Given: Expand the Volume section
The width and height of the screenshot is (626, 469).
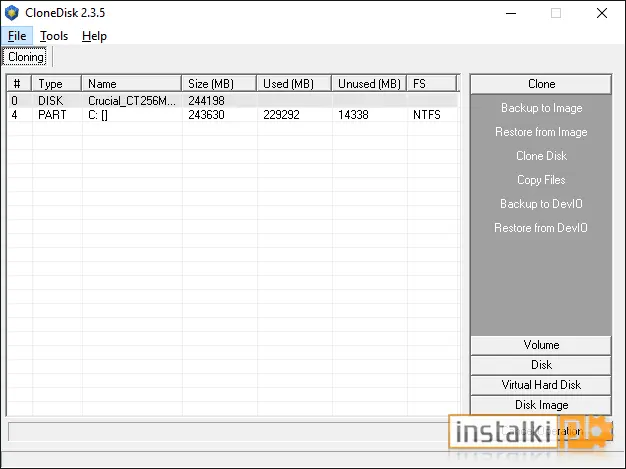Looking at the screenshot, I should click(x=541, y=345).
